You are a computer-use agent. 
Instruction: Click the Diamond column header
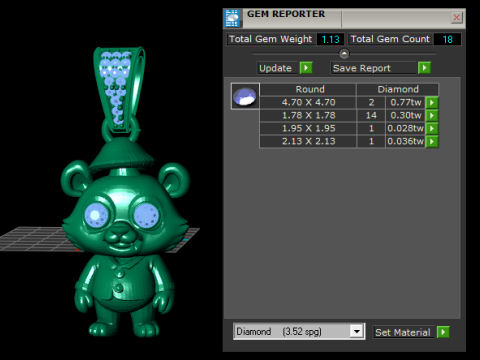398,89
